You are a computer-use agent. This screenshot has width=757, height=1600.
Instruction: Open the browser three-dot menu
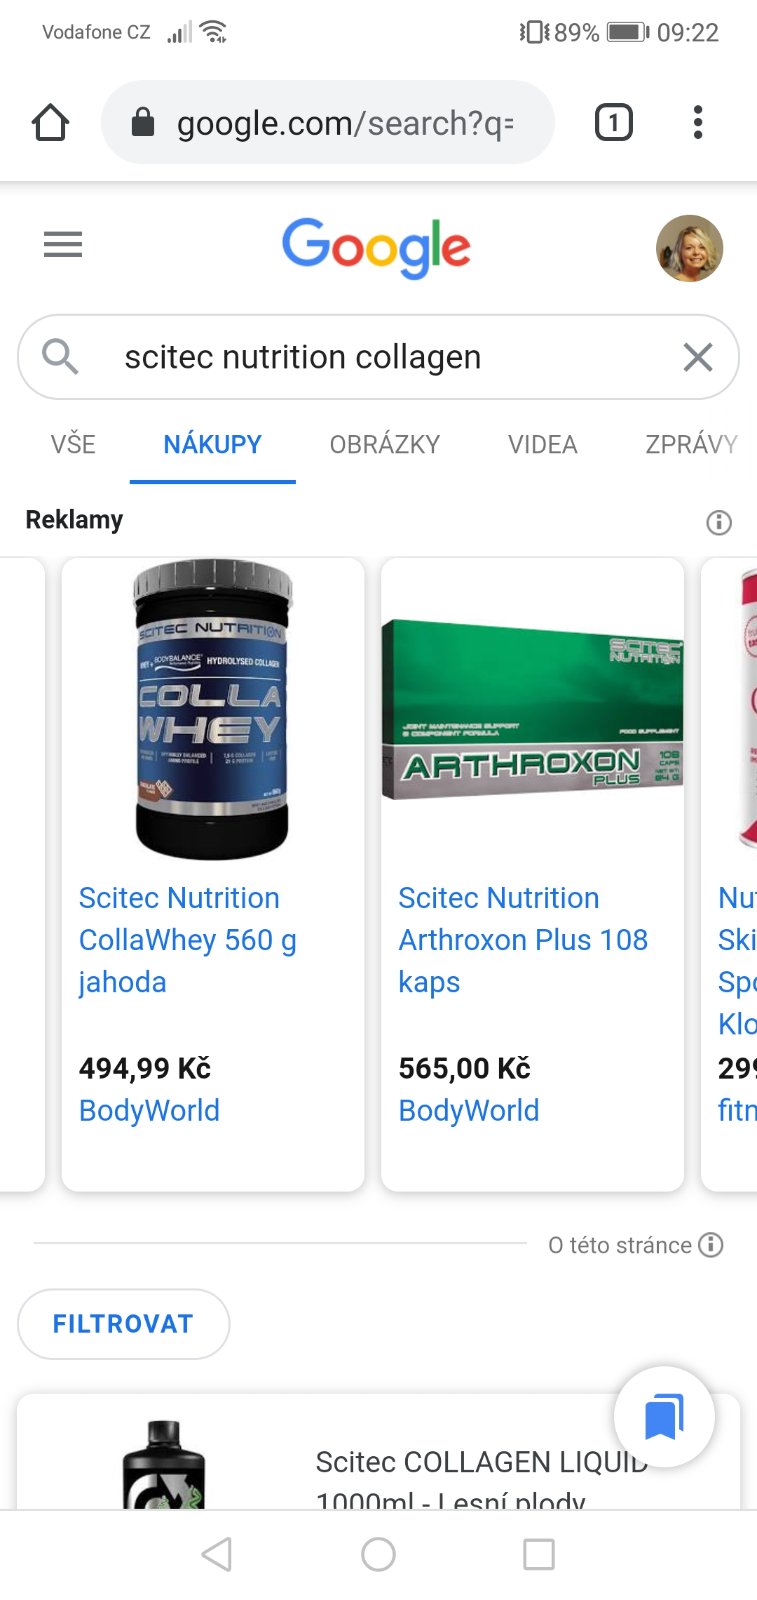tap(698, 123)
